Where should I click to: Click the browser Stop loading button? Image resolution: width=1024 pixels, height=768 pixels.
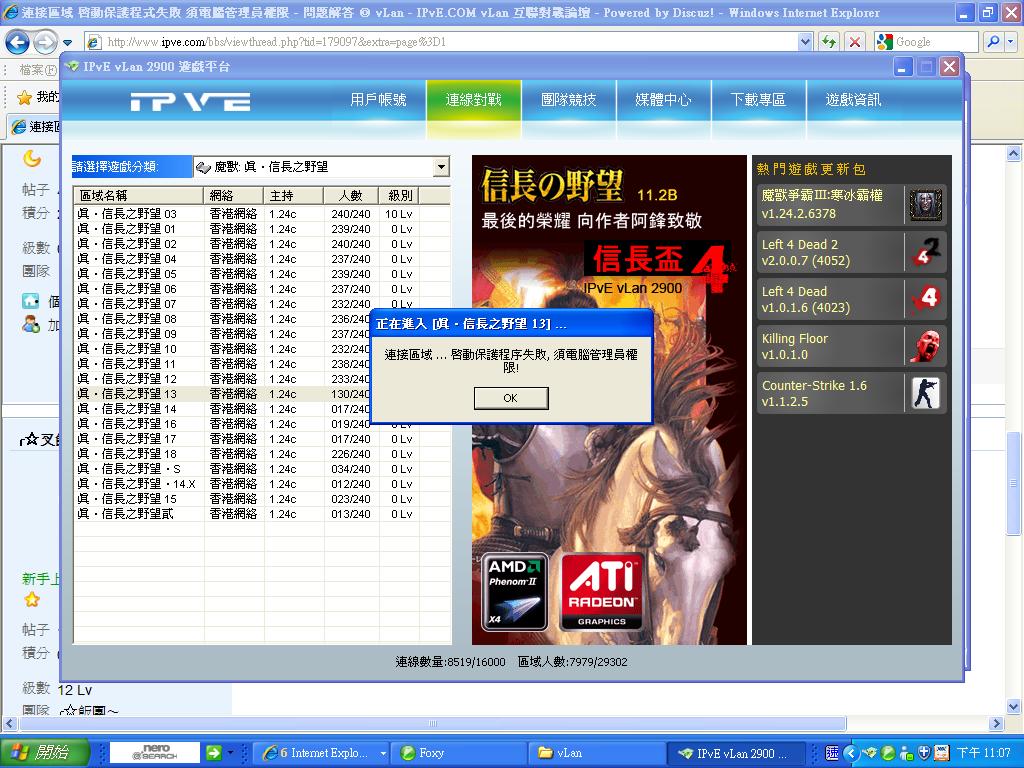click(855, 42)
